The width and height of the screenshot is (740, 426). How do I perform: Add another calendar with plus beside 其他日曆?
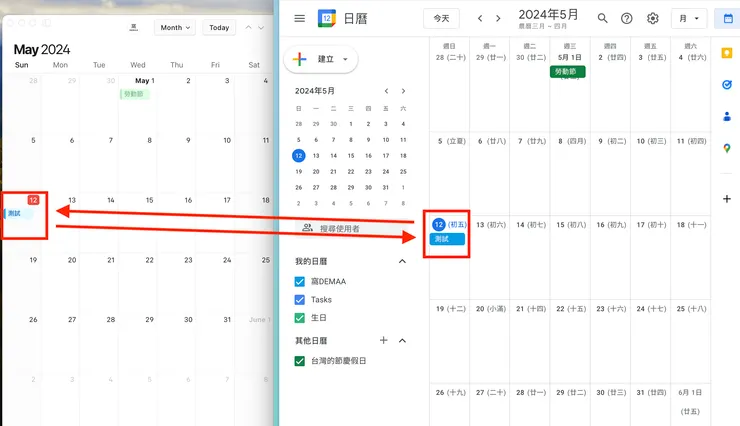coord(383,340)
